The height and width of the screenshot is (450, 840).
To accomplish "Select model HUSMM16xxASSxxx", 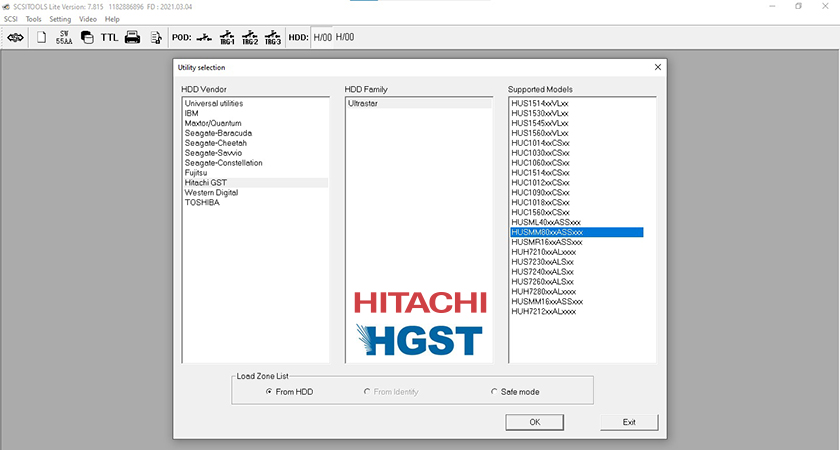I will point(577,302).
